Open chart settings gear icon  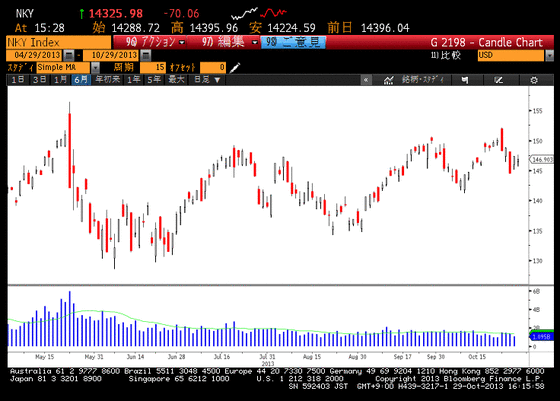[x=534, y=80]
